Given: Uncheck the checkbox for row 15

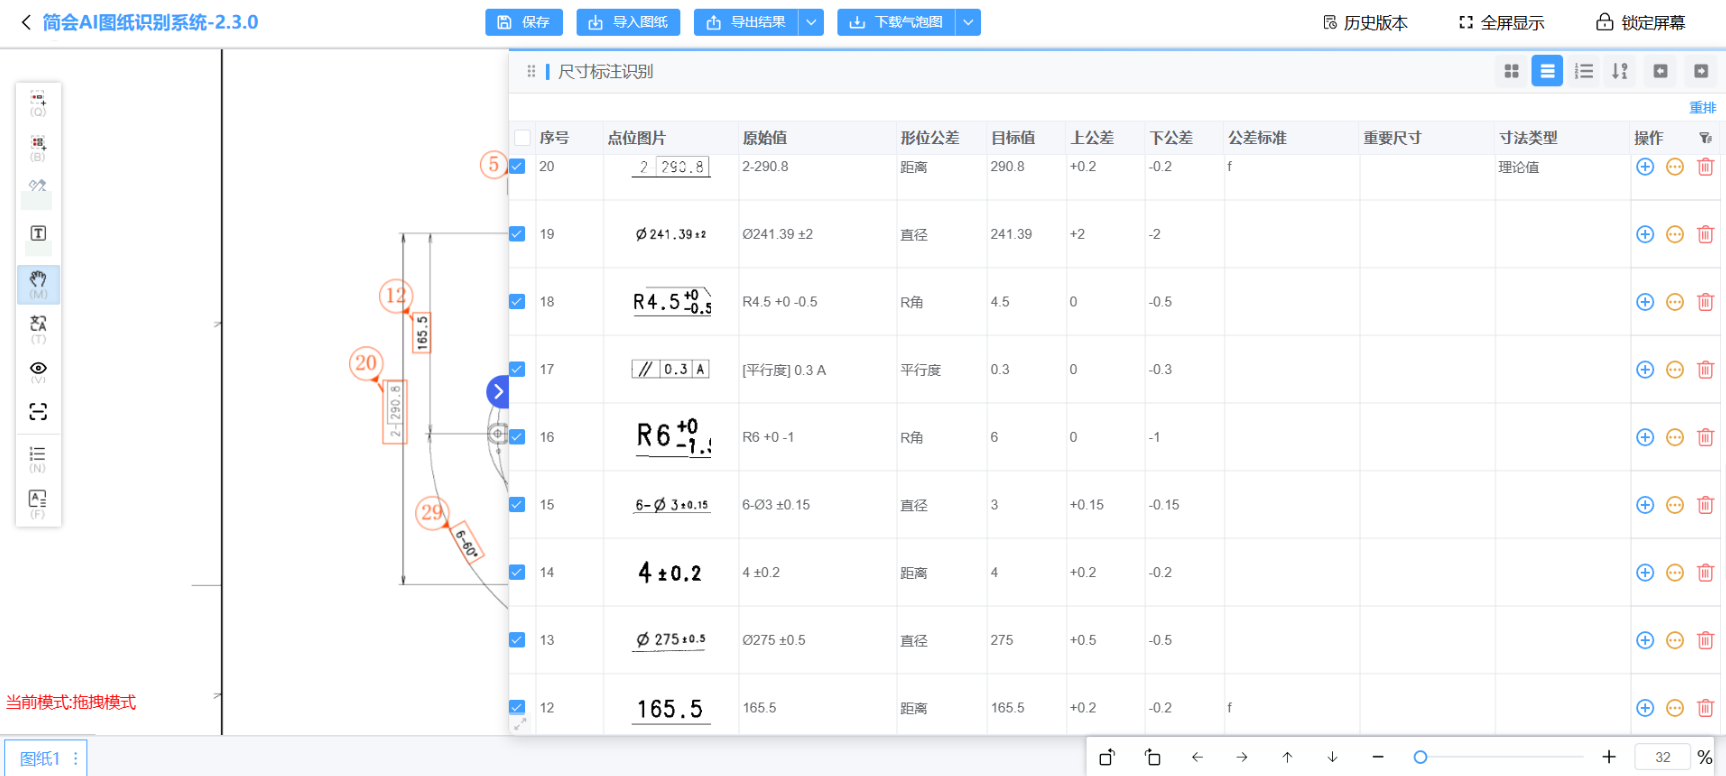Looking at the screenshot, I should click(x=517, y=505).
